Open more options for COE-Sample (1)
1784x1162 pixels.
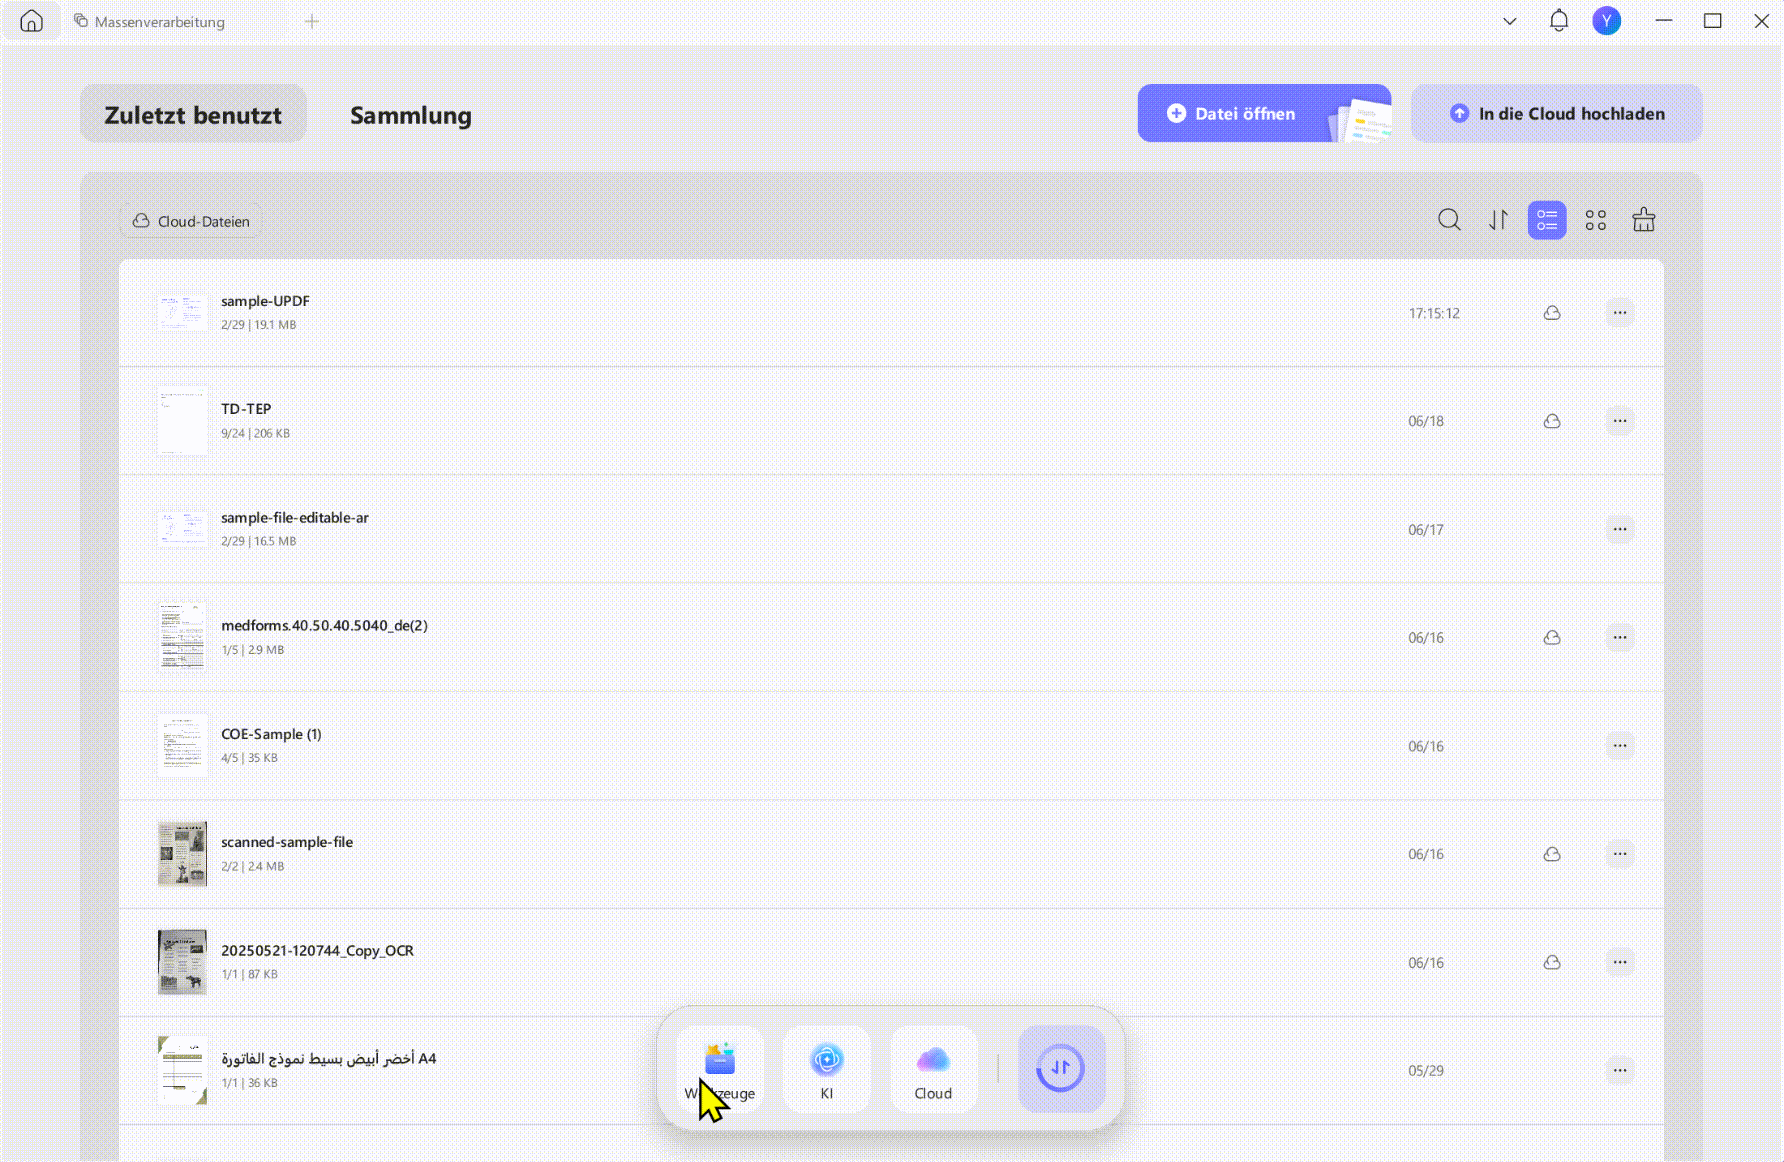pos(1620,745)
